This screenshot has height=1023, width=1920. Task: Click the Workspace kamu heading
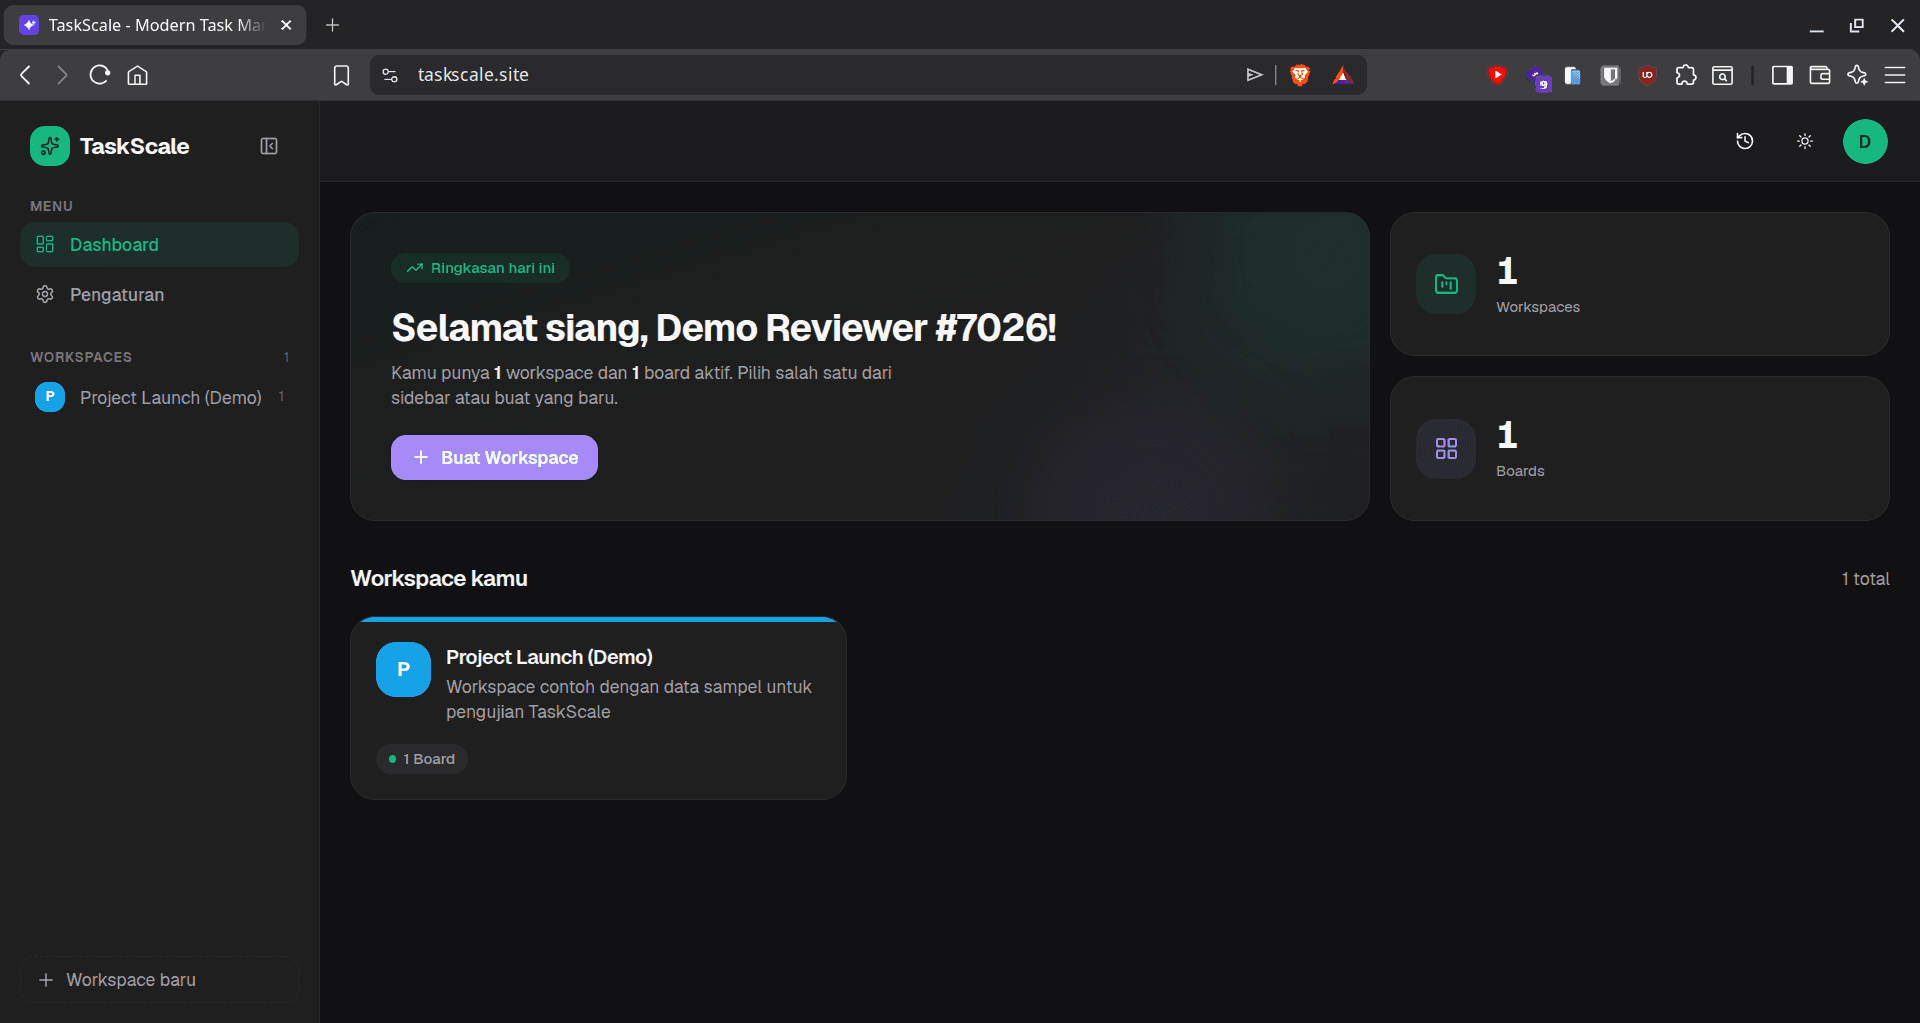pos(439,579)
